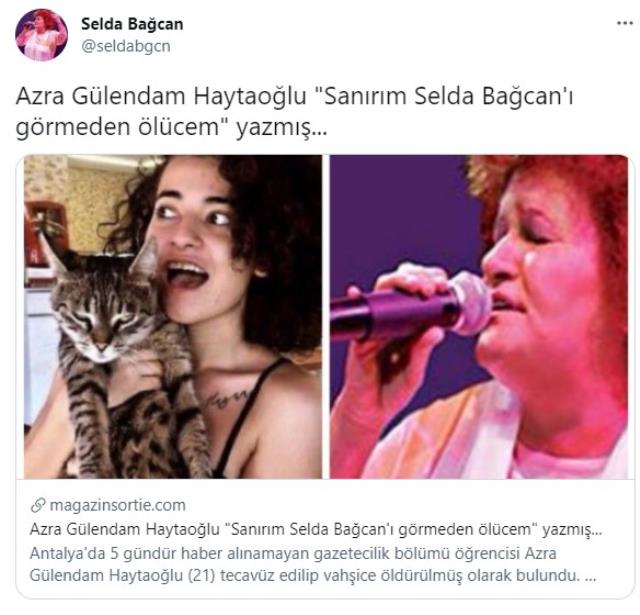This screenshot has height=615, width=640.
Task: Click the chain link icon beside magazinsortie.com
Action: coord(38,505)
